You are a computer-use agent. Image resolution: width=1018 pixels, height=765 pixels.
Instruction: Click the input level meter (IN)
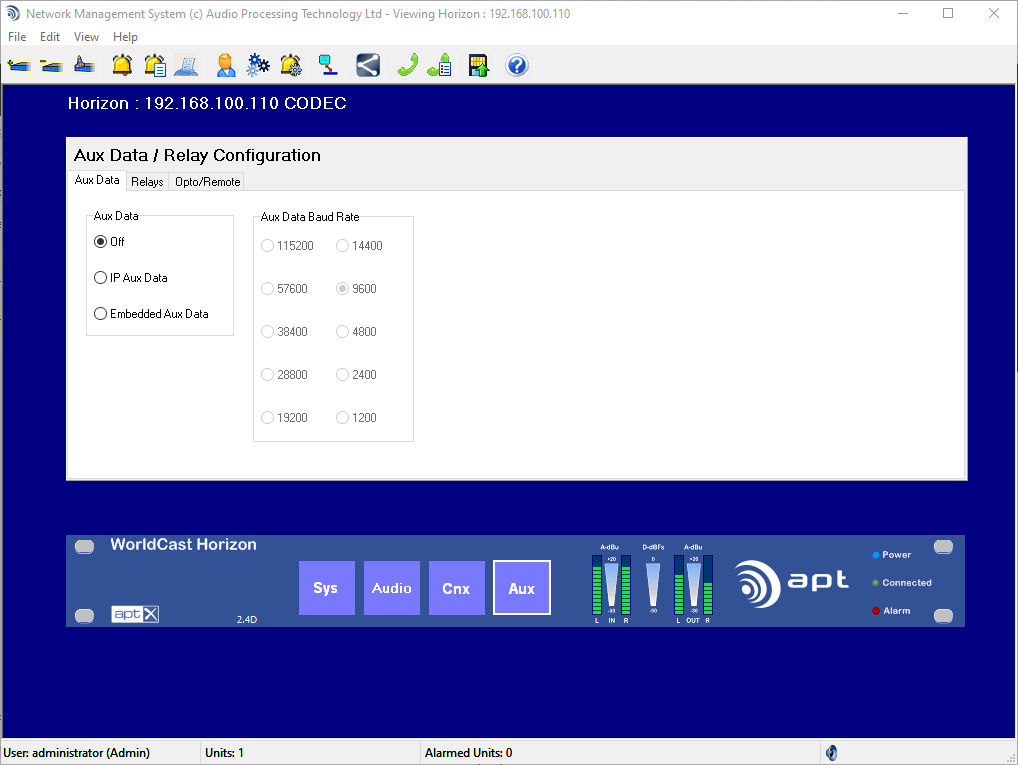tap(611, 584)
